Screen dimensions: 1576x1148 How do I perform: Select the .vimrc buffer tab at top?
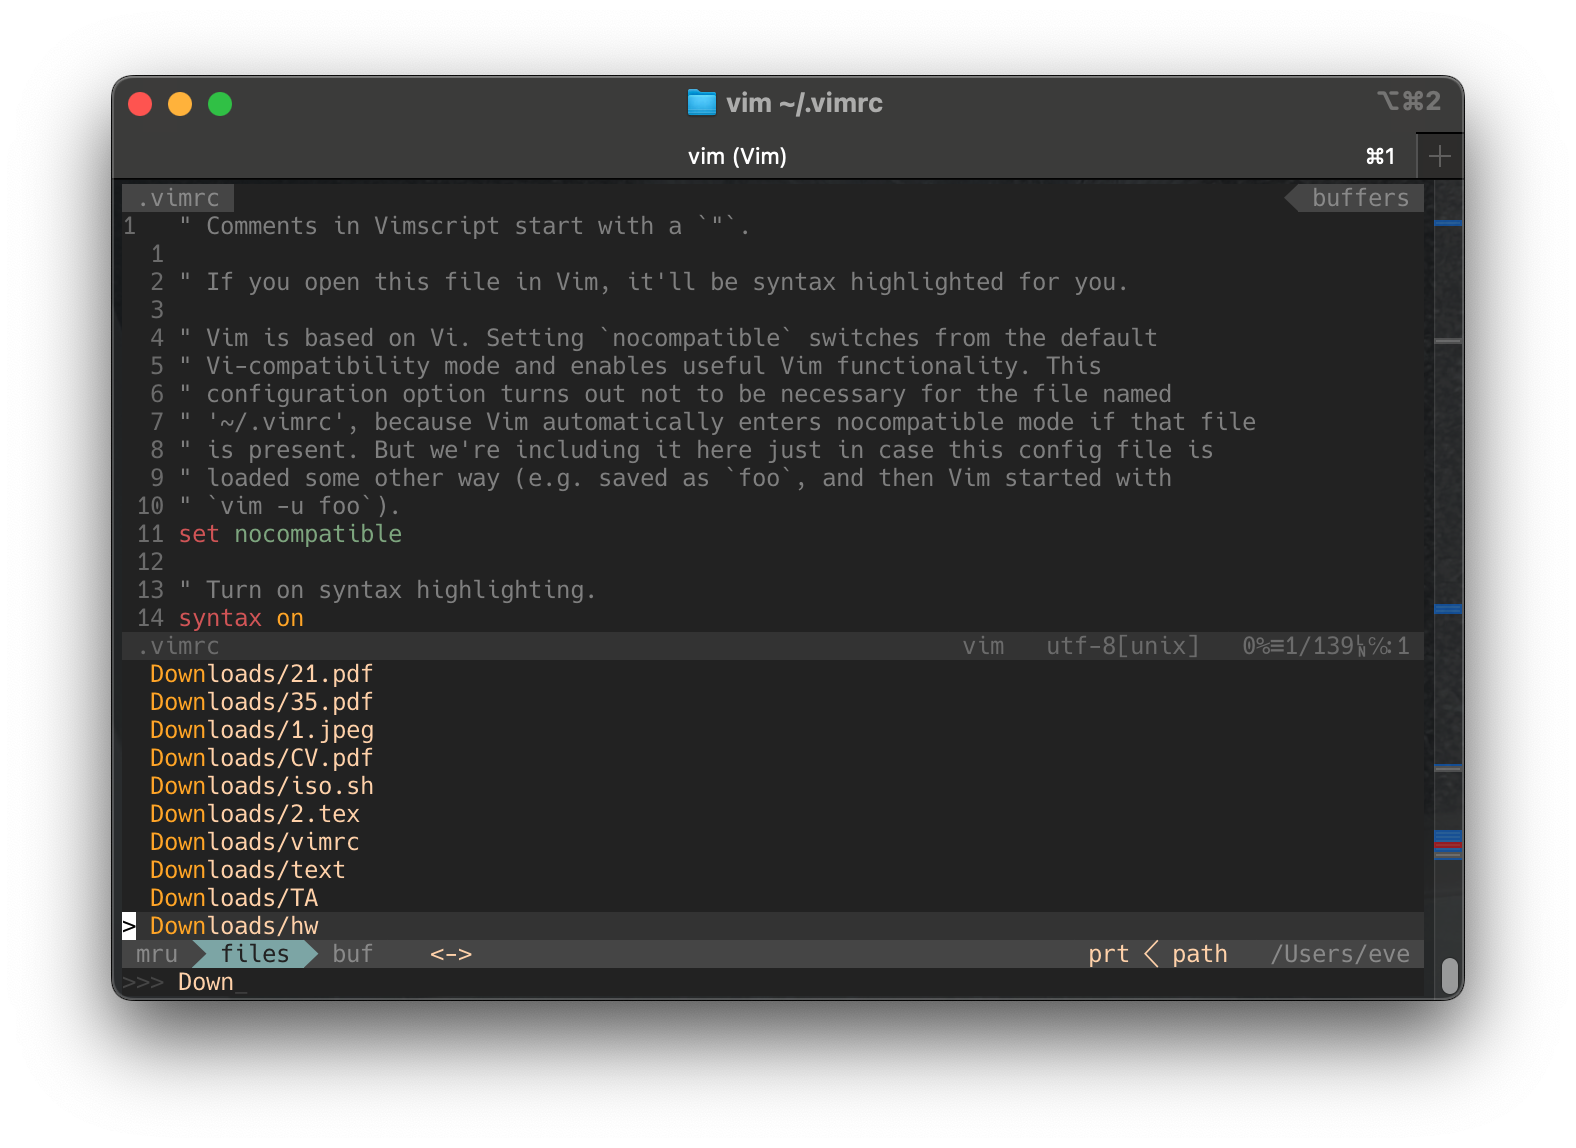[179, 198]
